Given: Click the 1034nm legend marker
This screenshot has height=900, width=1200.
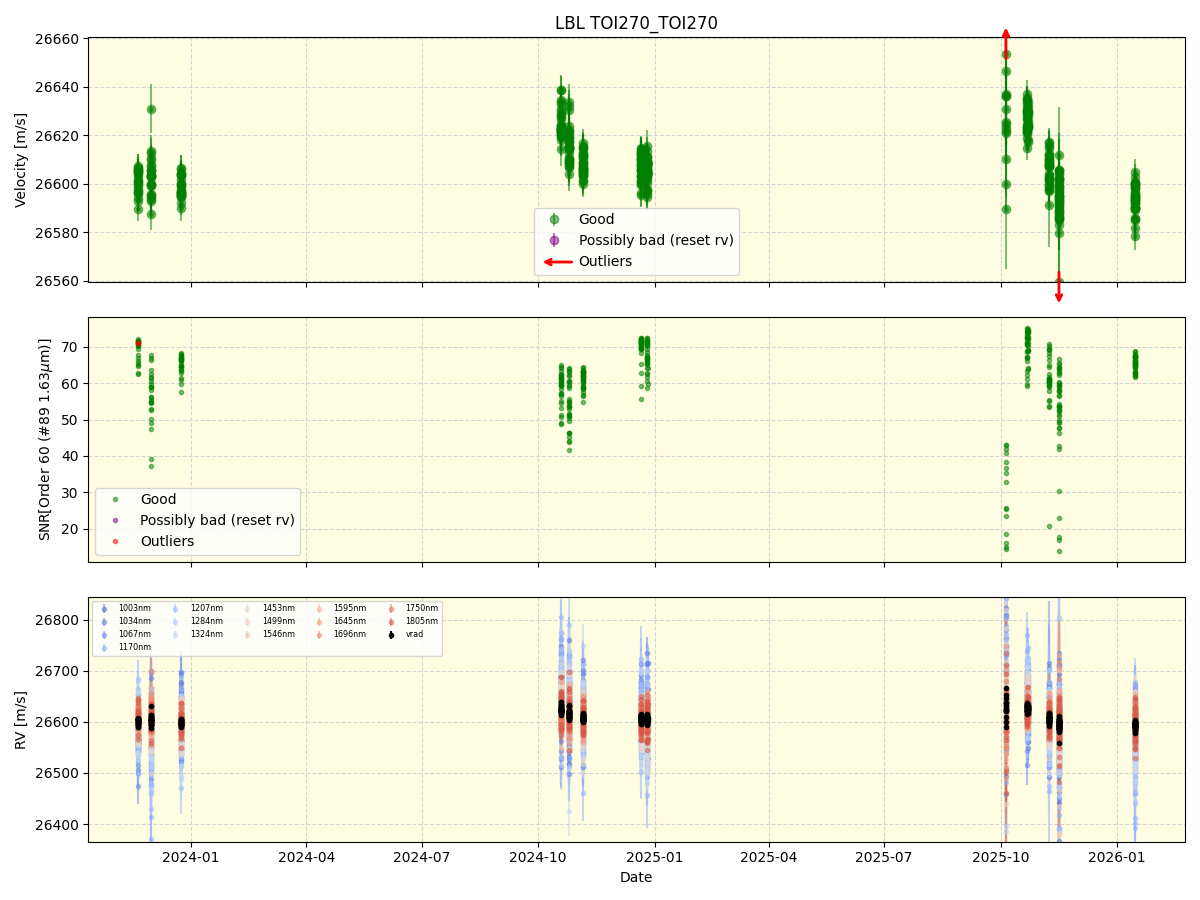Looking at the screenshot, I should pos(104,621).
